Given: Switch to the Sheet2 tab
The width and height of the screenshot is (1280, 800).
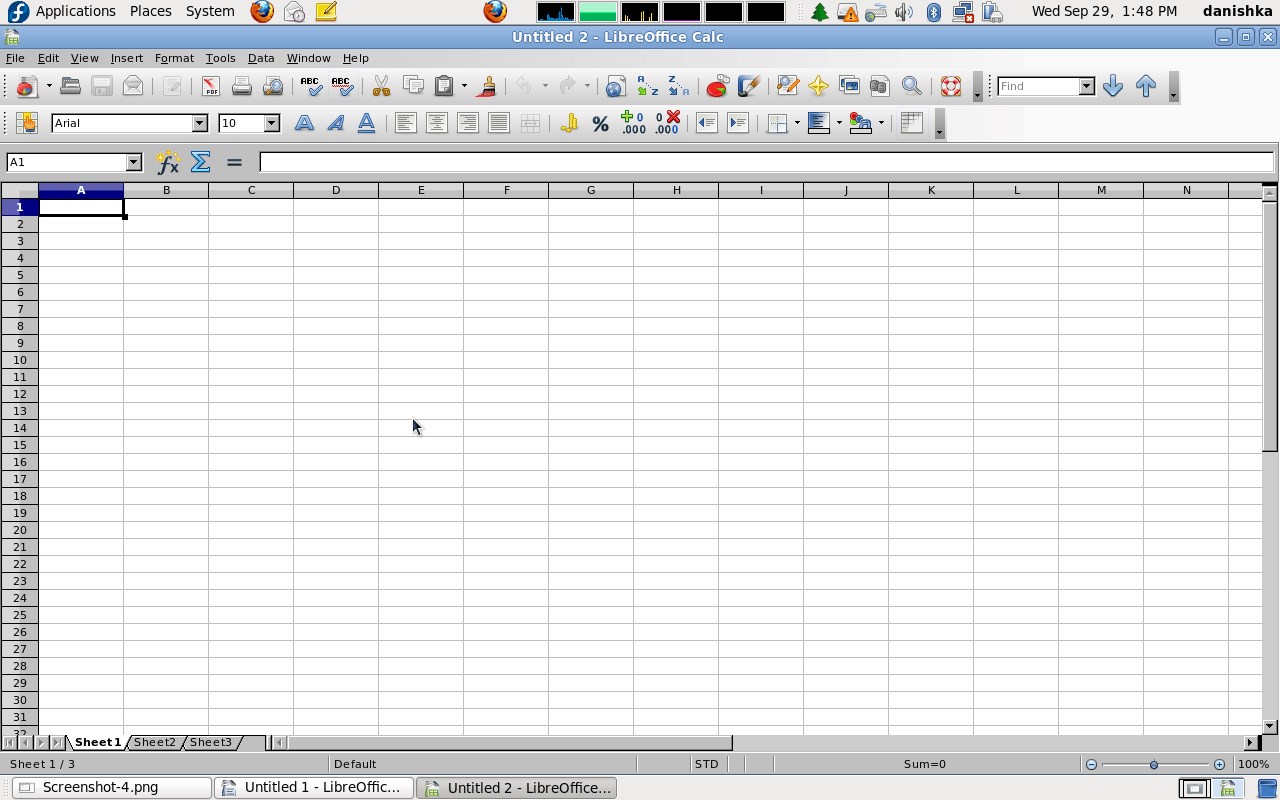Looking at the screenshot, I should (x=155, y=742).
